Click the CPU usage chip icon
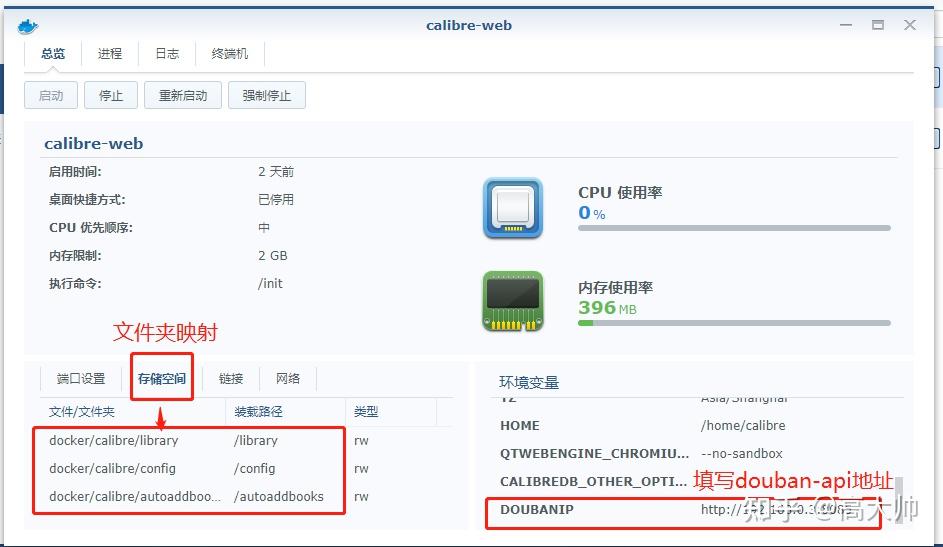Screen dimensions: 943x547 click(x=513, y=208)
